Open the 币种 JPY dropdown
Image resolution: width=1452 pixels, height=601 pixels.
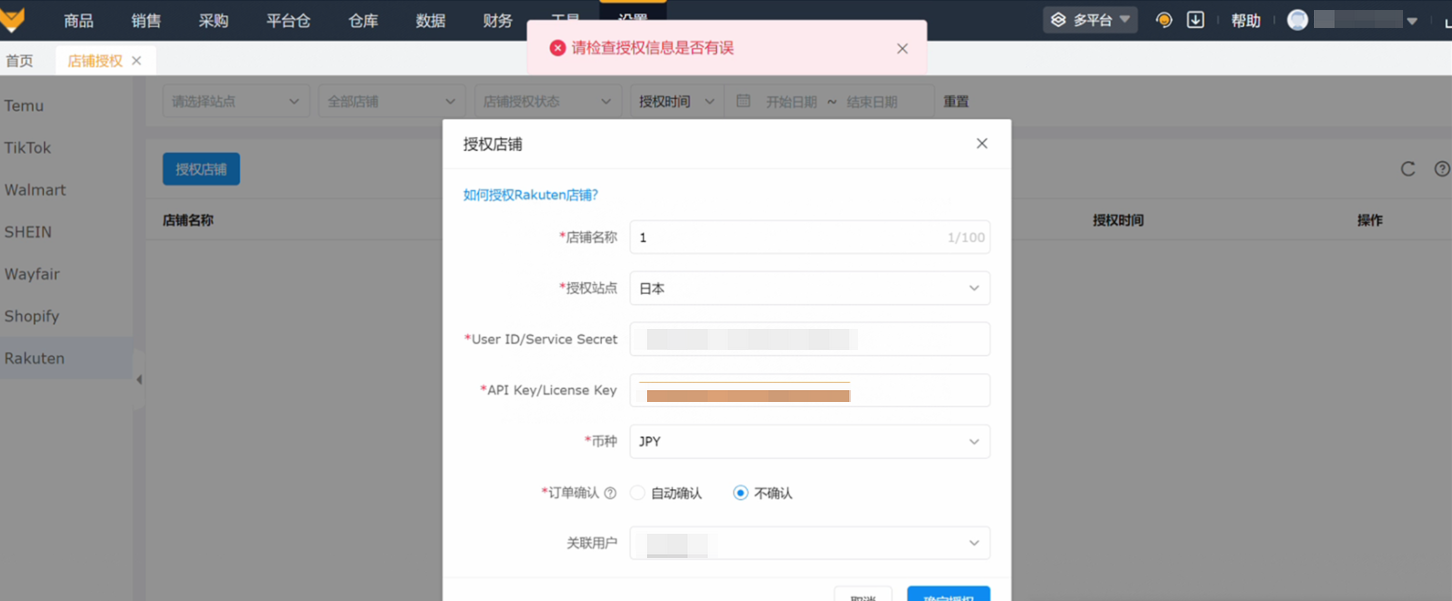point(810,441)
